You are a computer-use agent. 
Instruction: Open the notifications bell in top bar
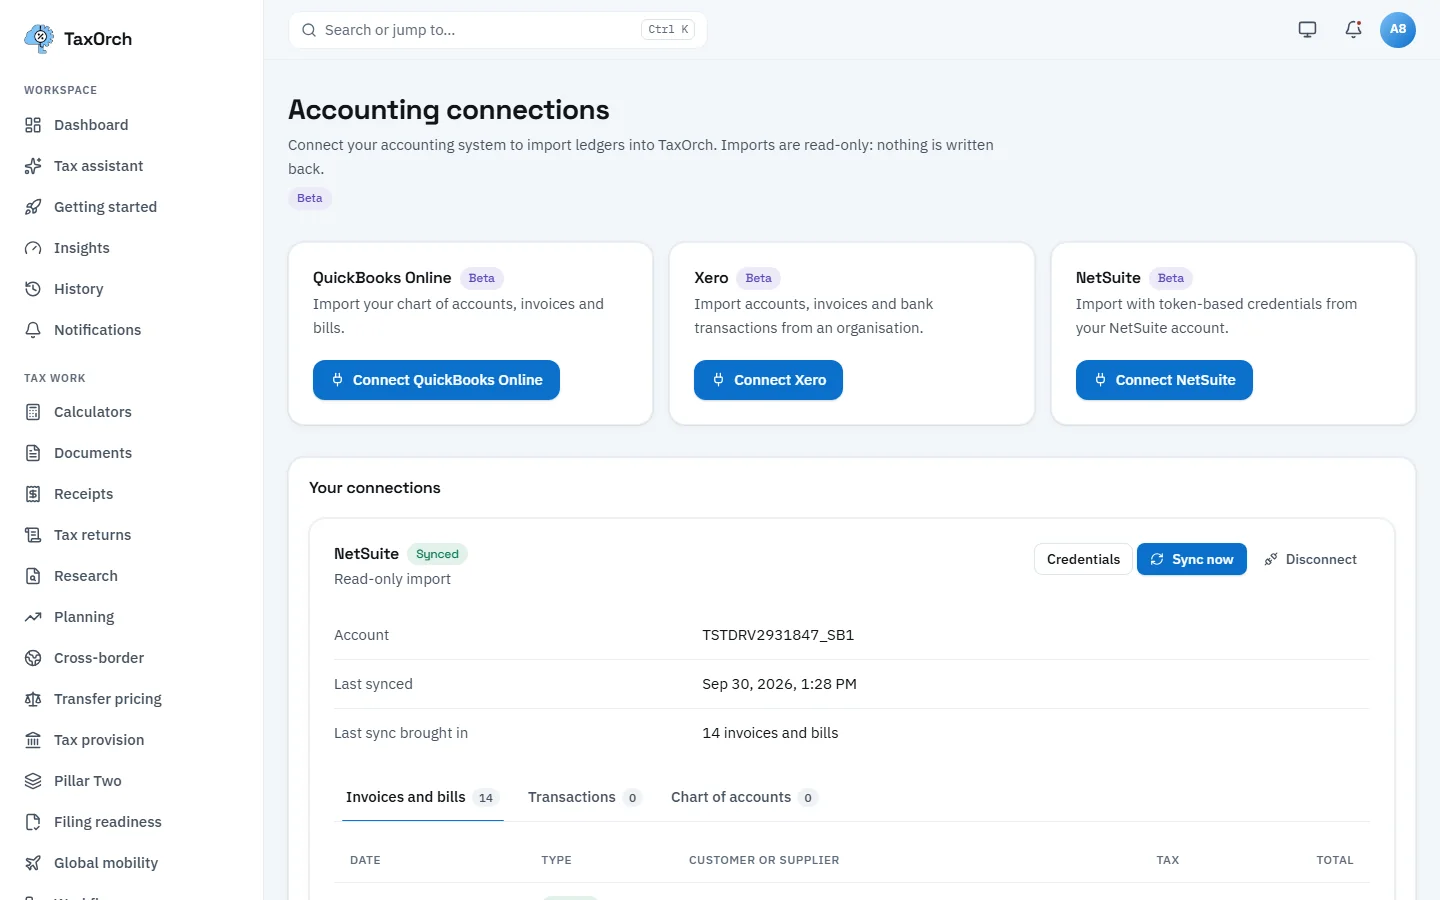pos(1353,29)
